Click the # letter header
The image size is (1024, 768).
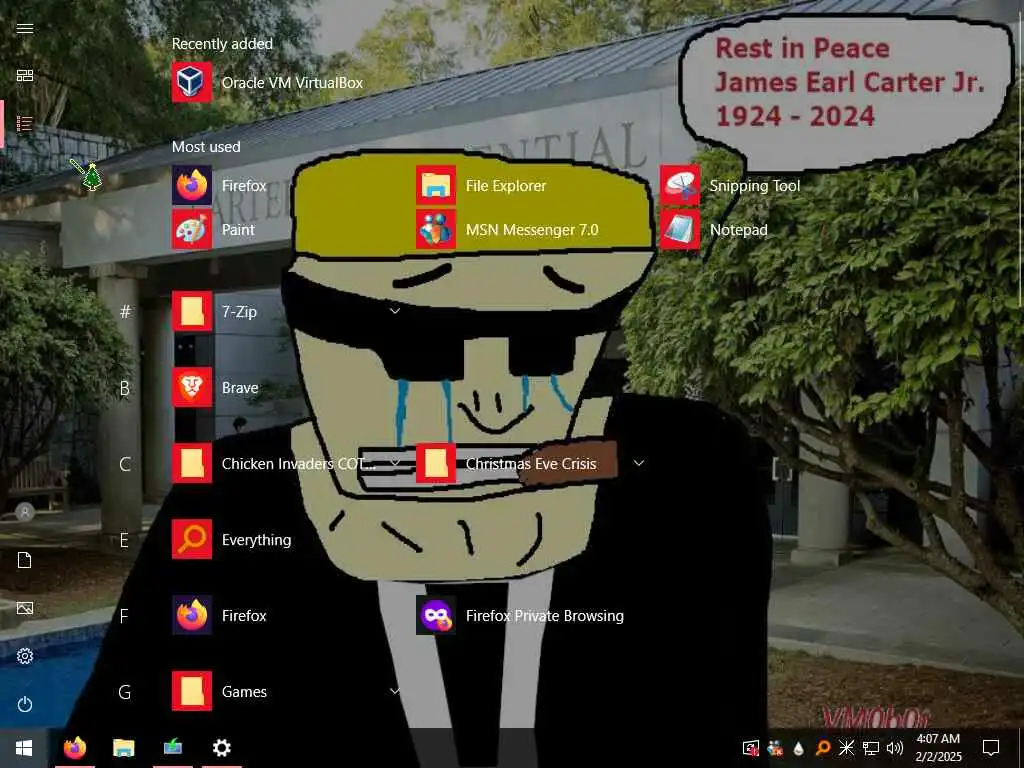click(125, 312)
